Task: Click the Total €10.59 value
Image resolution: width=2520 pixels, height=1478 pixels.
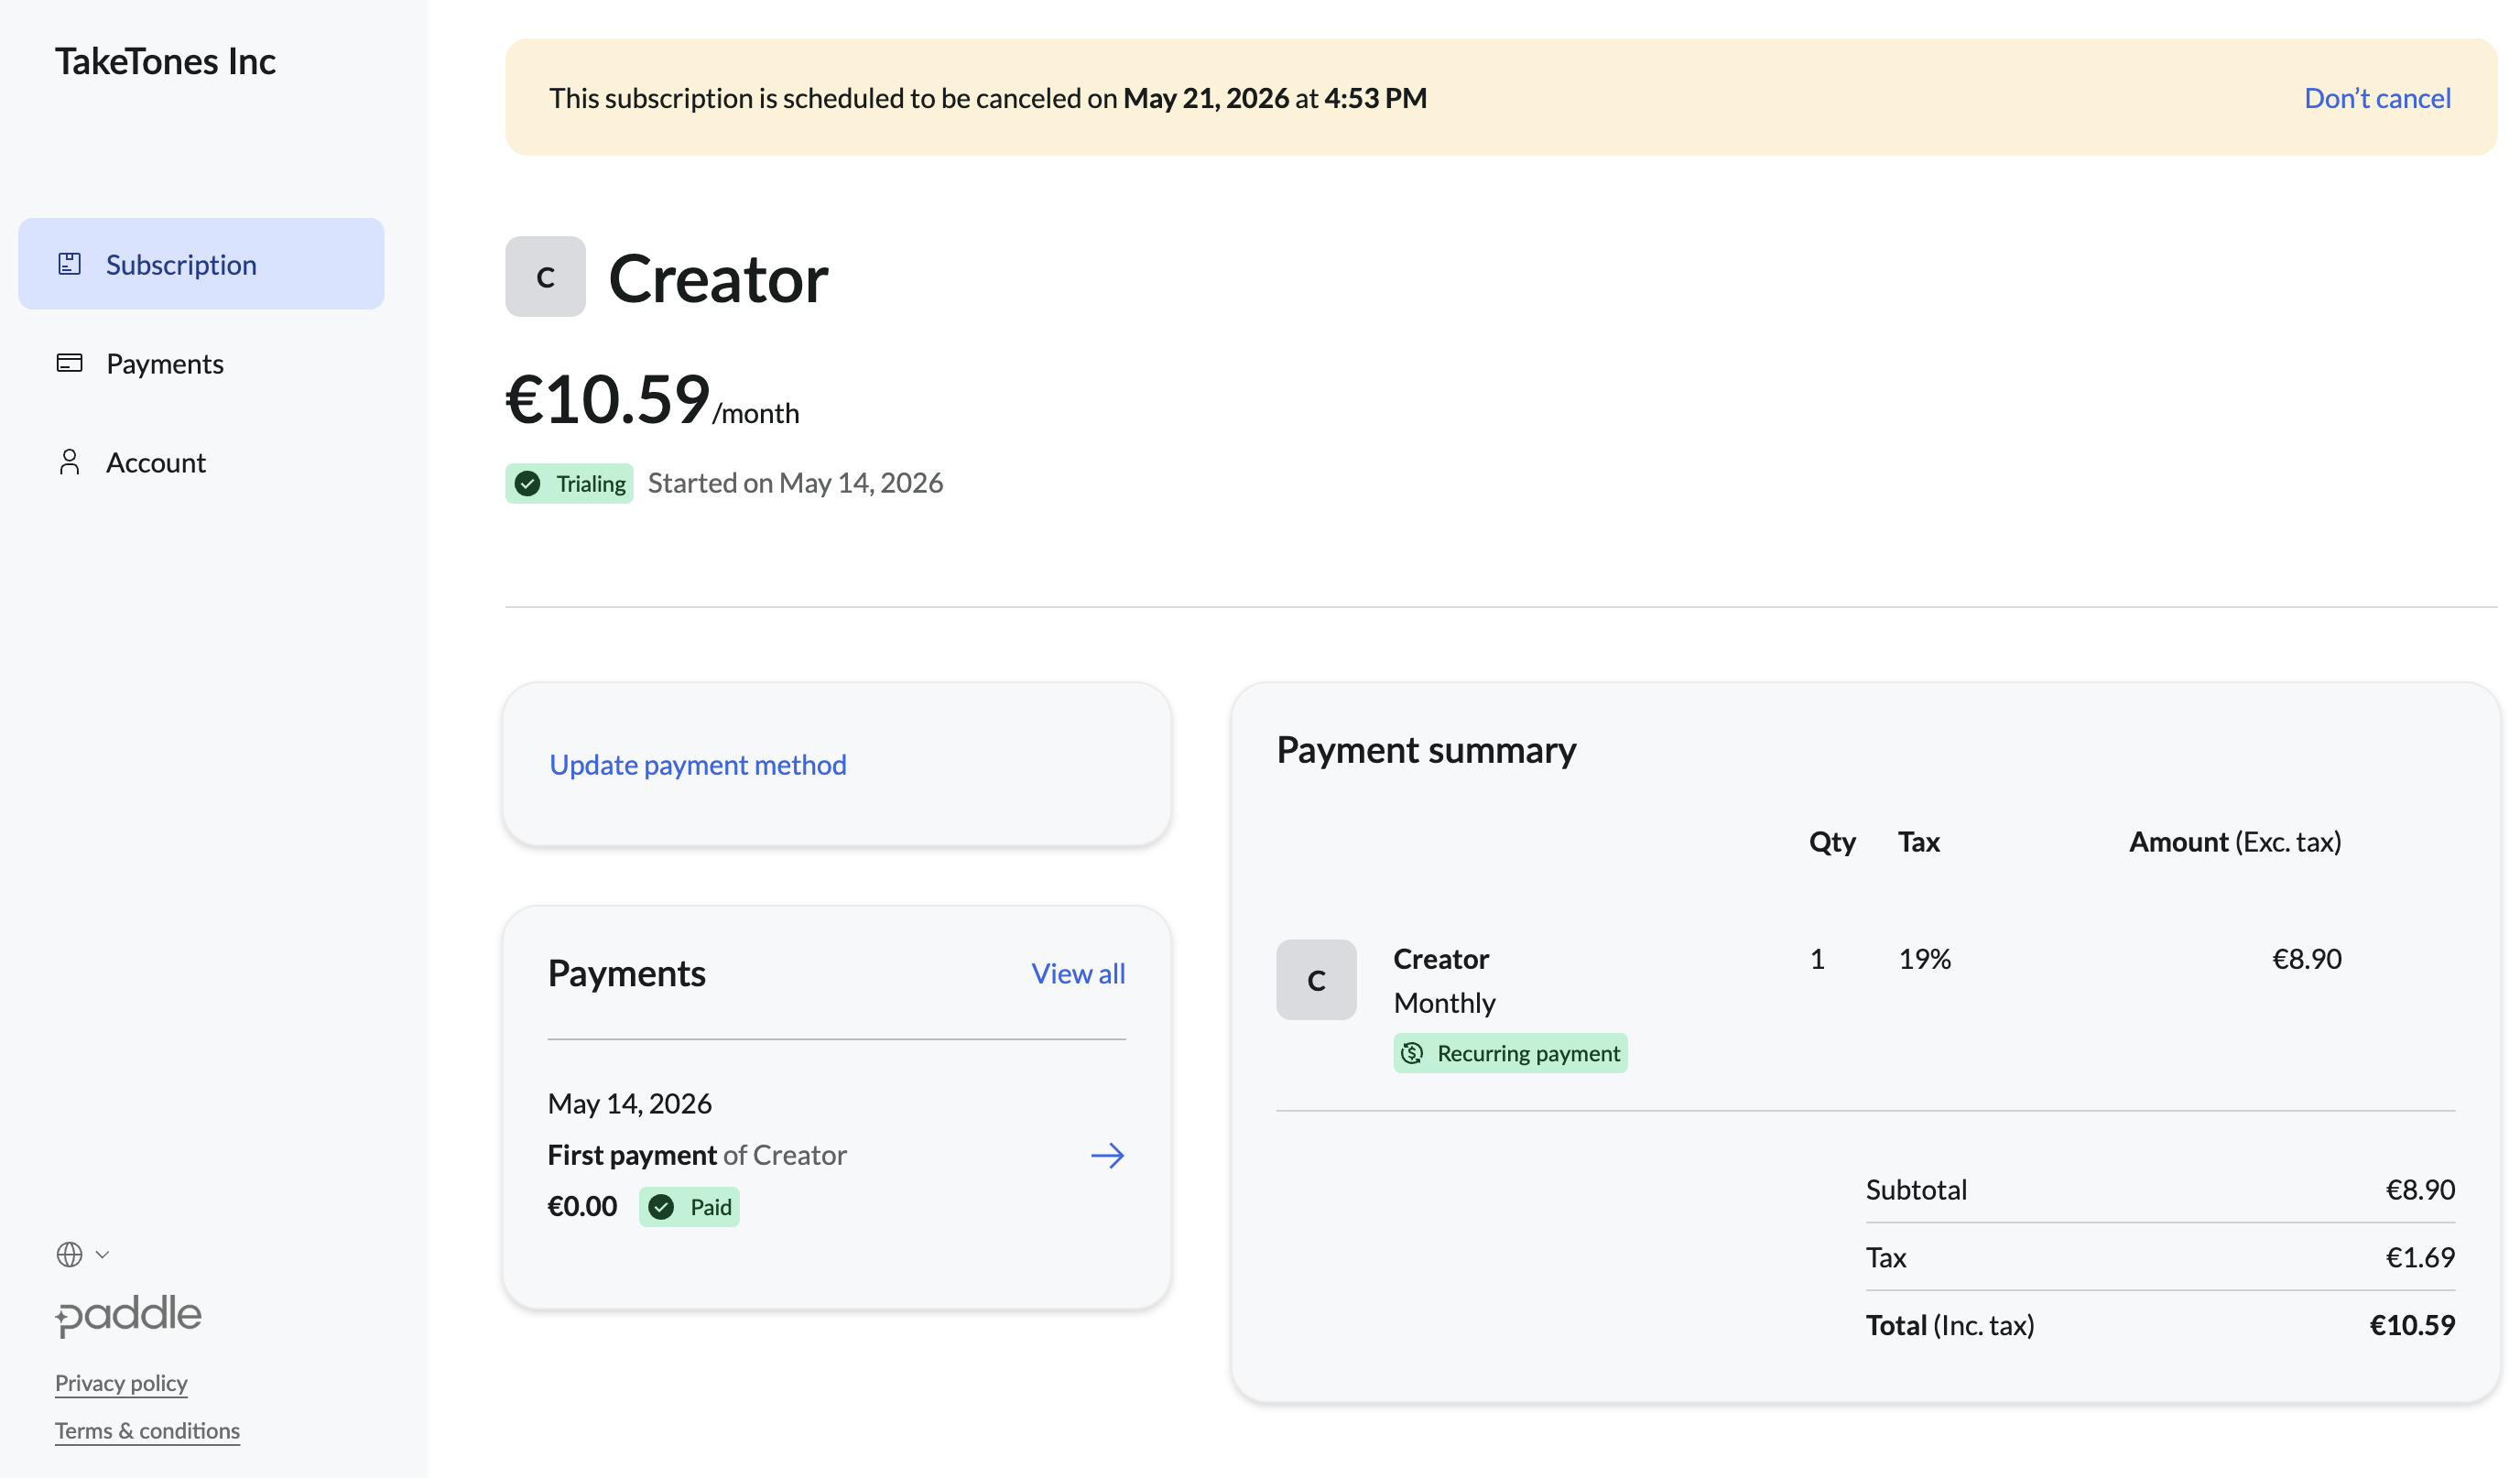Action: coord(2412,1325)
